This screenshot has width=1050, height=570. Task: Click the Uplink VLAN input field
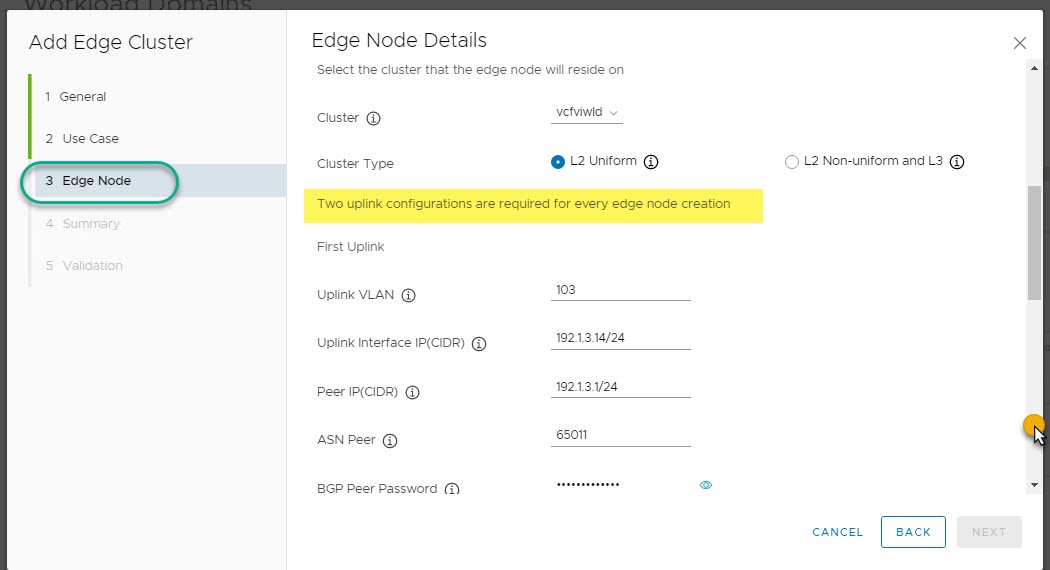point(620,290)
